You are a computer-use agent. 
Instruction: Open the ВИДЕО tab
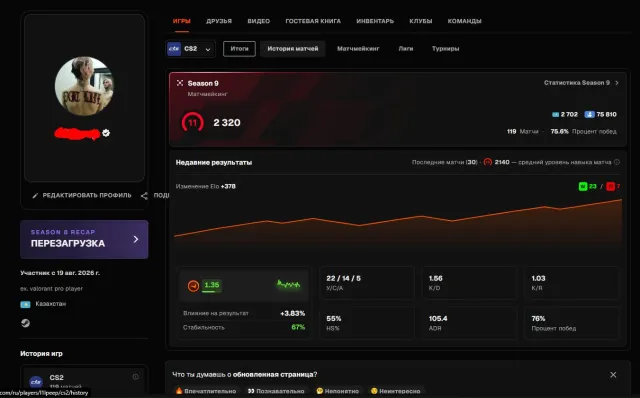258,21
